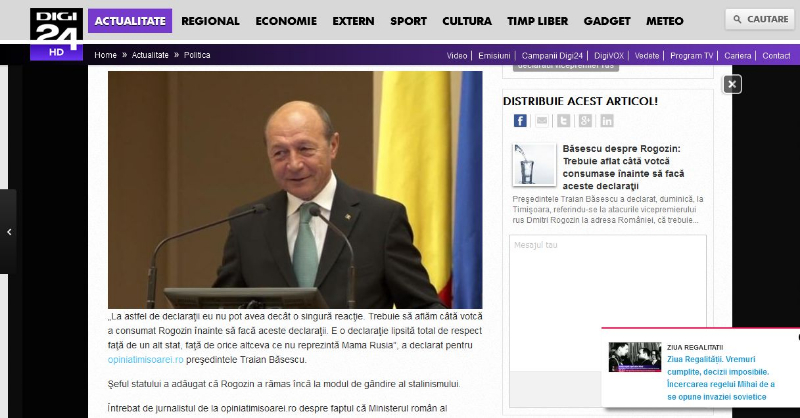Viewport: 800px width, 418px height.
Task: Follow the opiniatimisoarea.ro link
Action: click(145, 360)
